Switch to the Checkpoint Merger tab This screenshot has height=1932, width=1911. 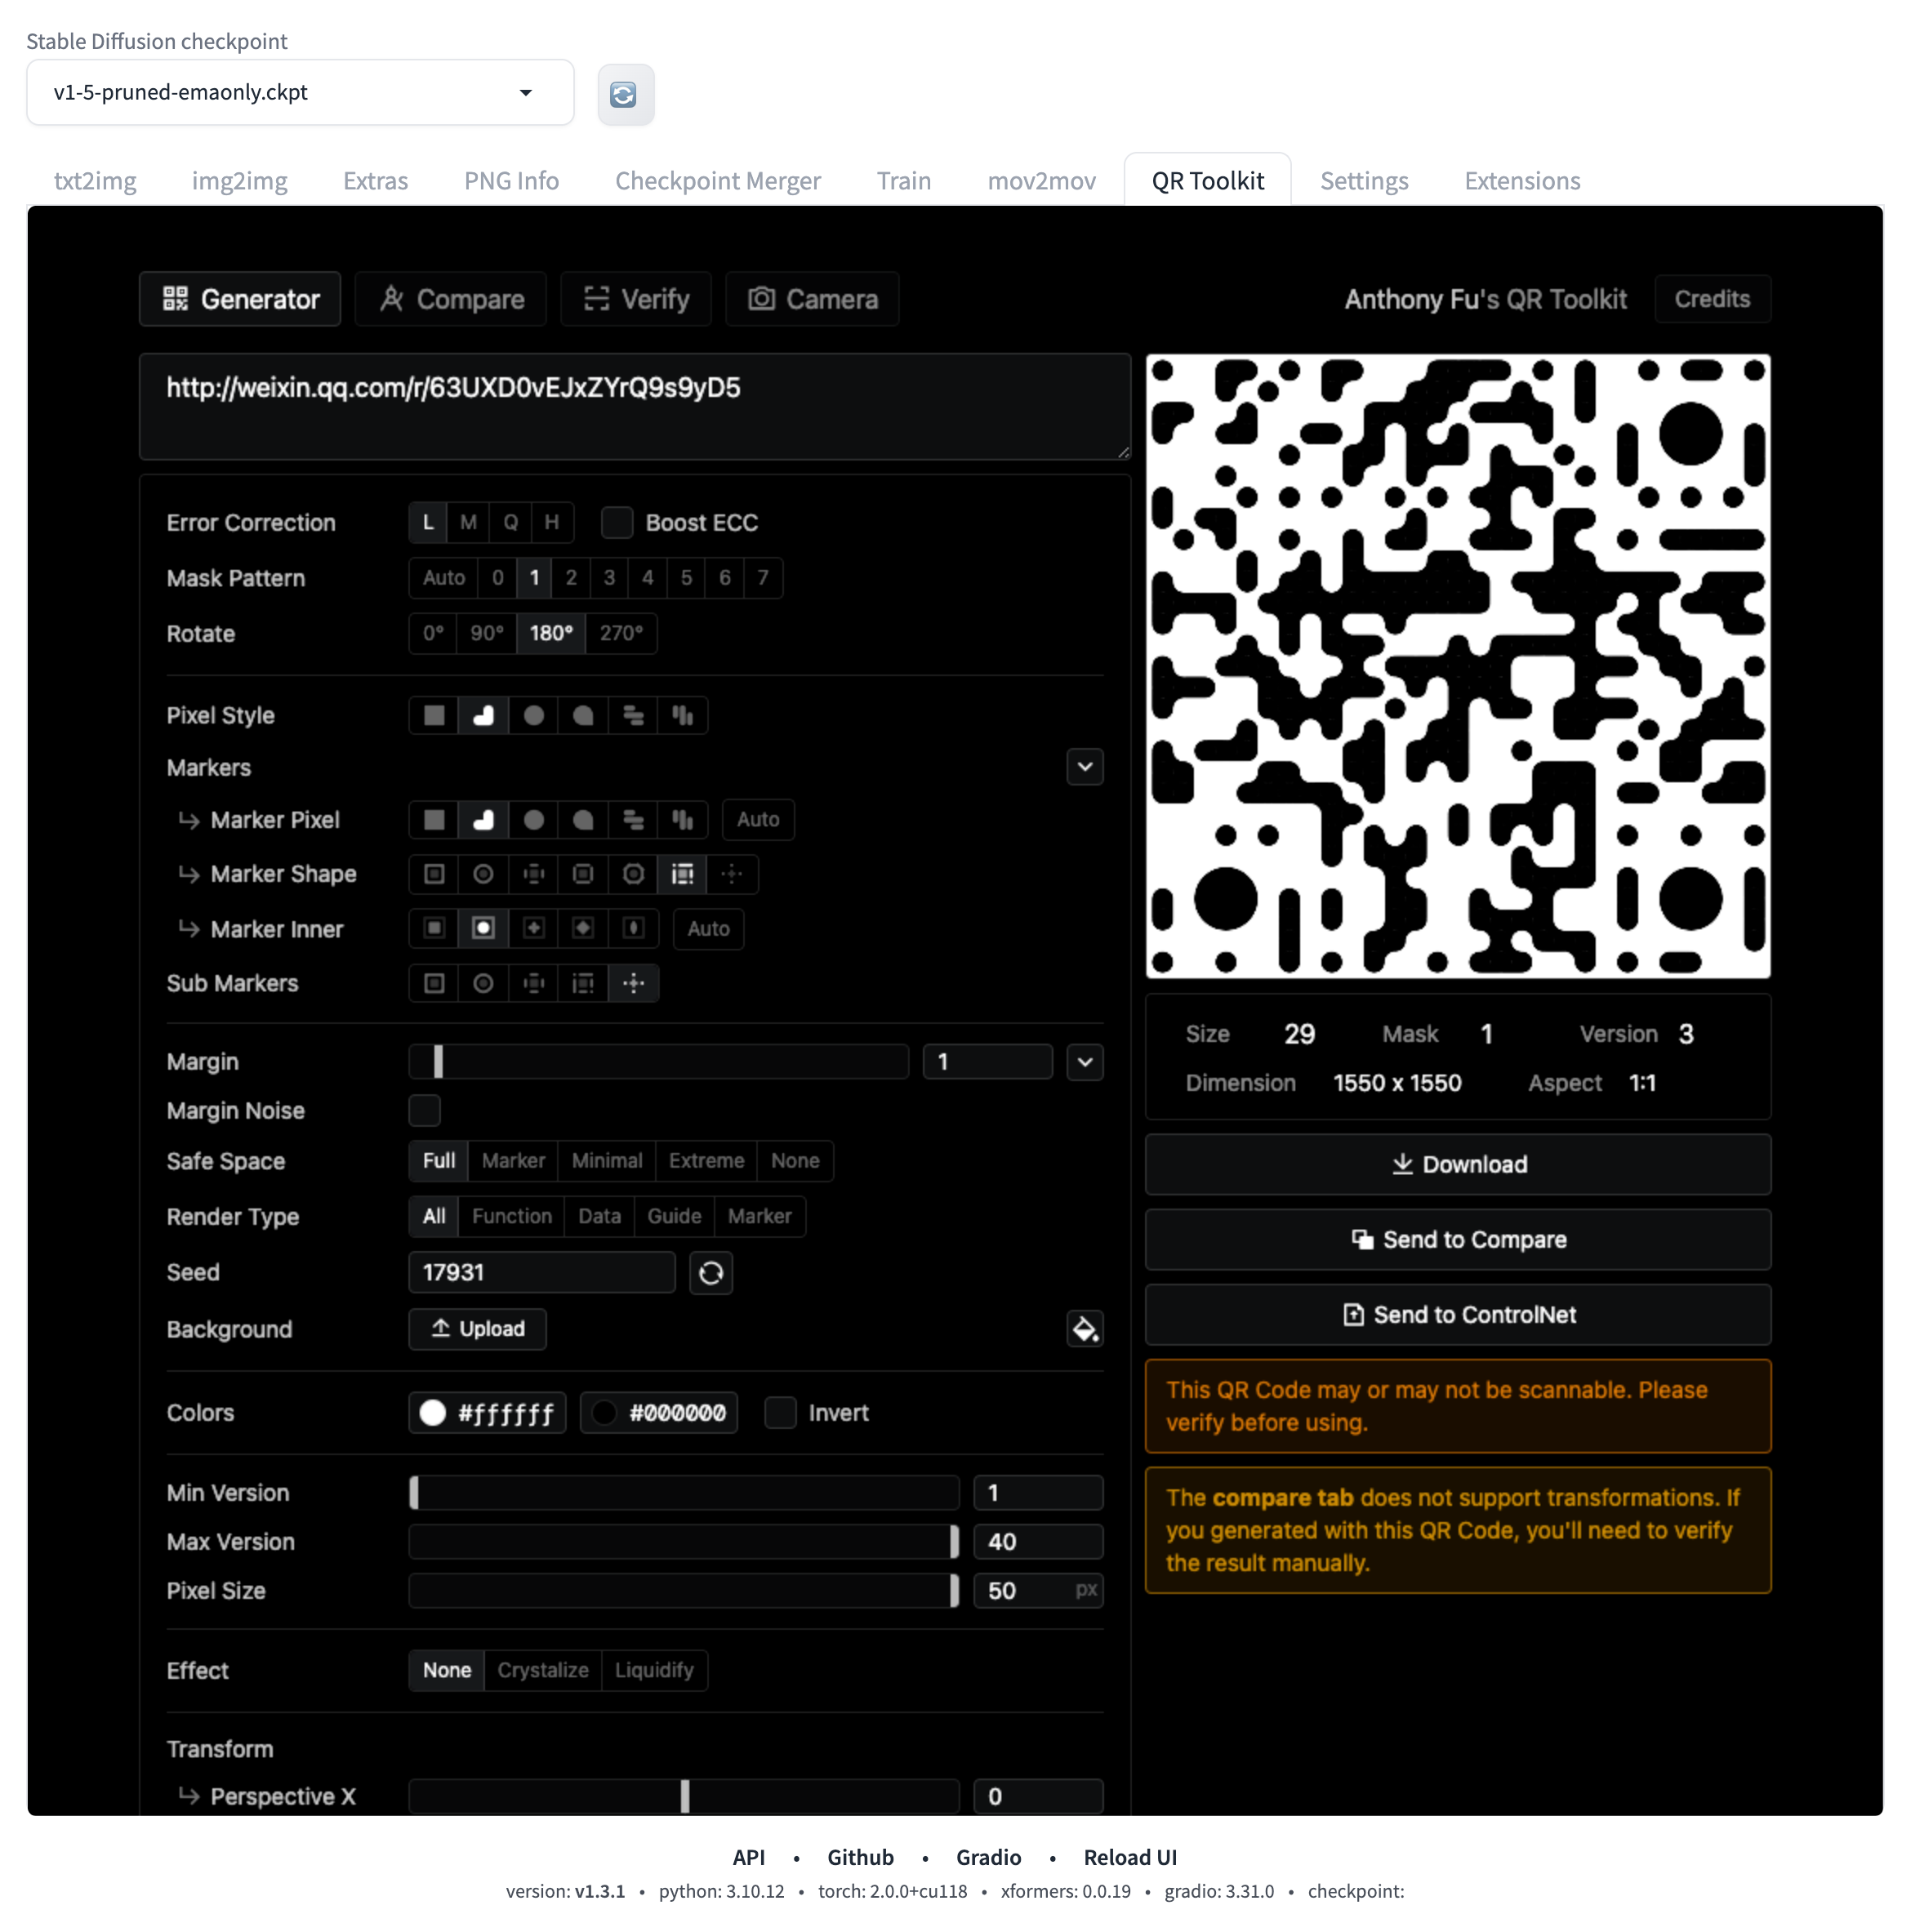(718, 180)
